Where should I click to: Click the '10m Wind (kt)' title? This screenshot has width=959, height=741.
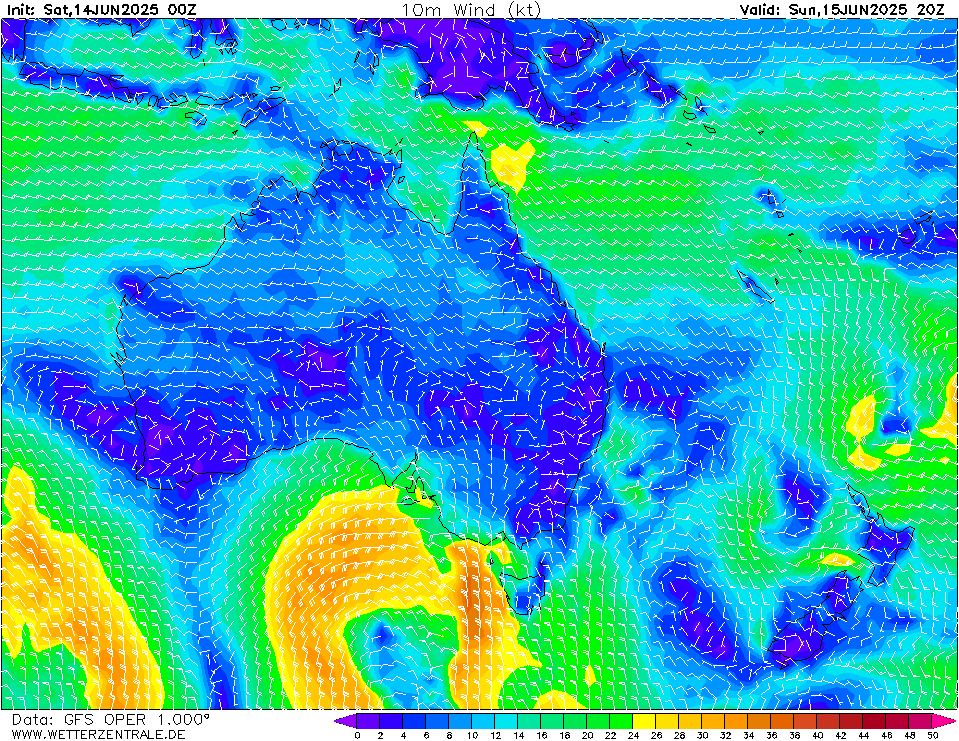click(471, 10)
